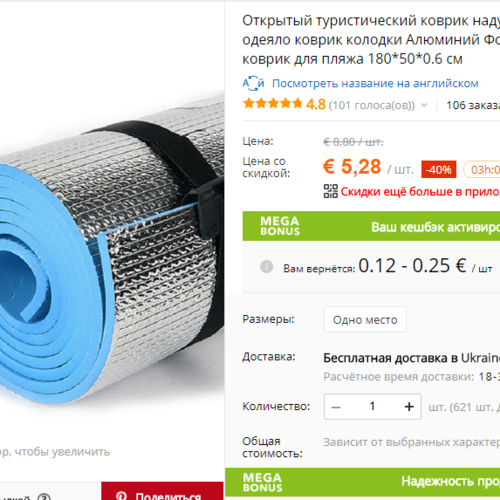Click the 106 orders count text
The width and height of the screenshot is (500, 500).
(473, 105)
